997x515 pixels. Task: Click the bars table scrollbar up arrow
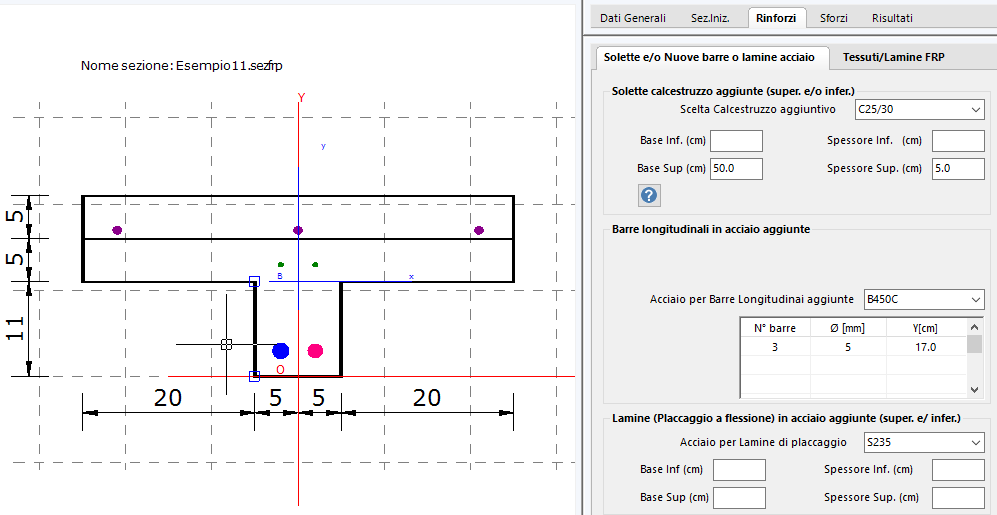(975, 326)
